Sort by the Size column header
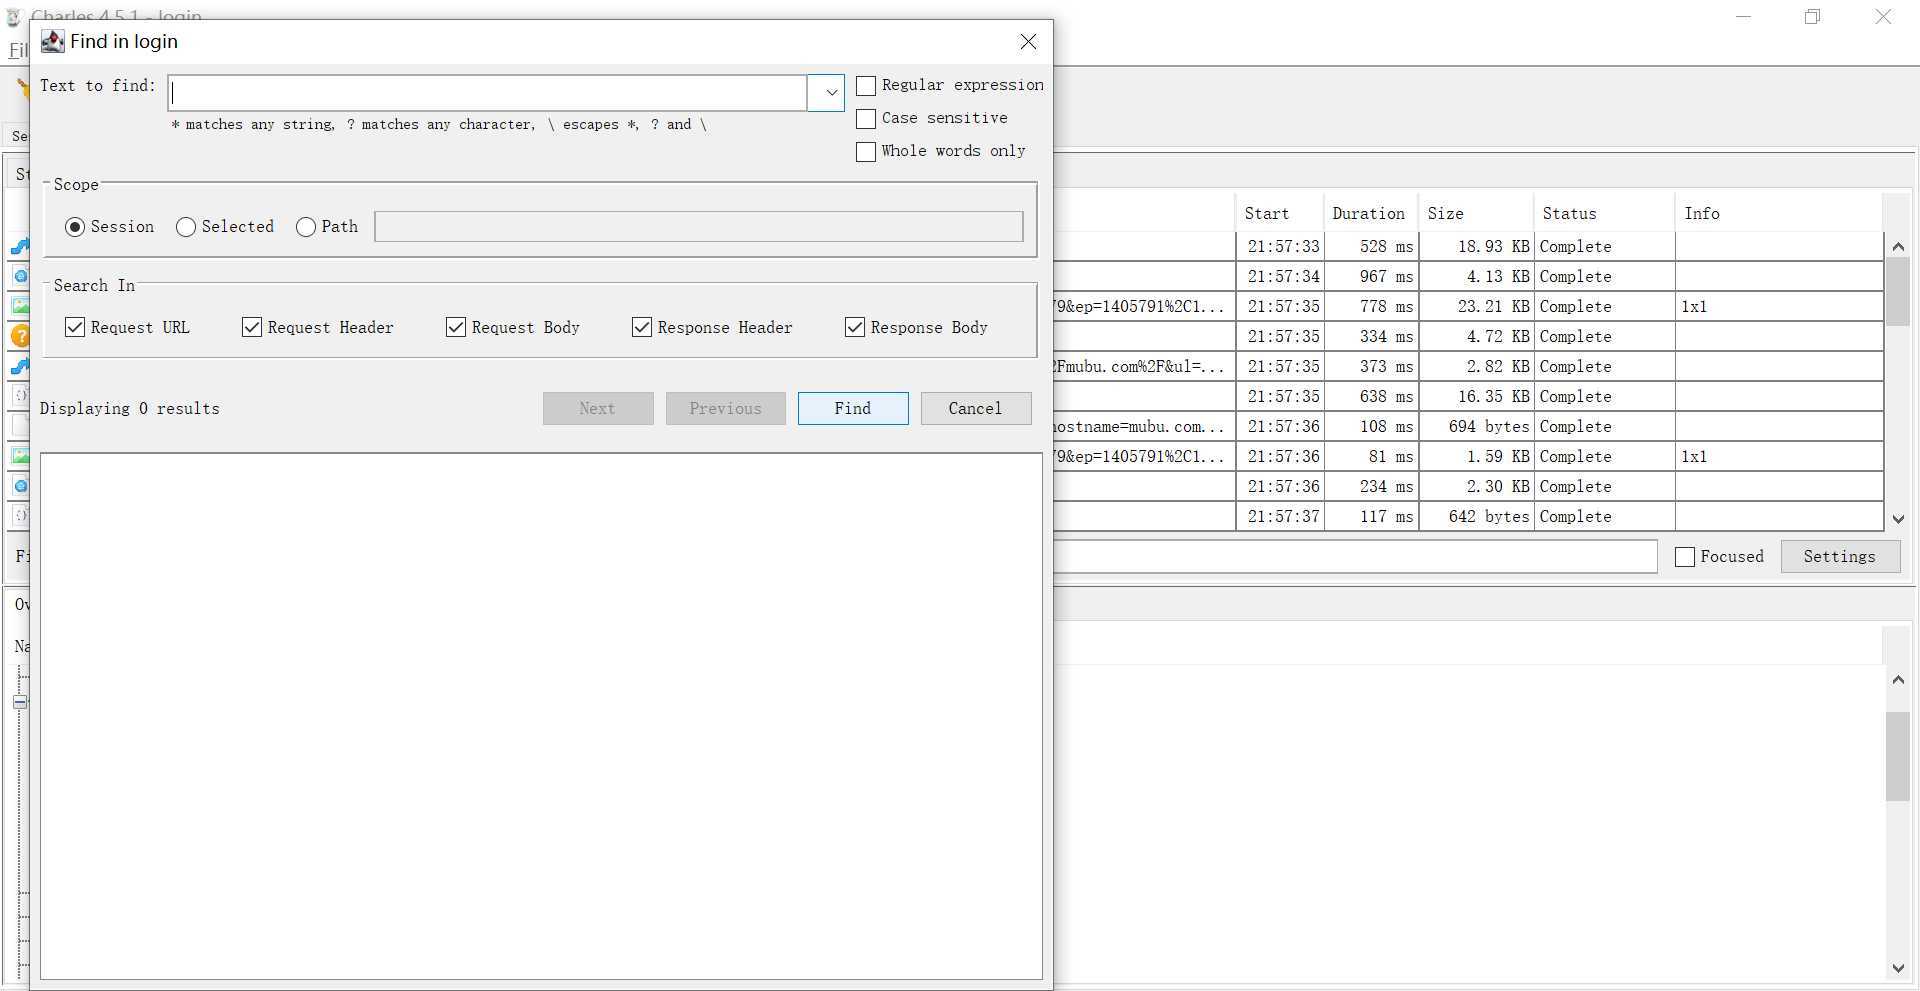Image resolution: width=1920 pixels, height=991 pixels. tap(1476, 213)
